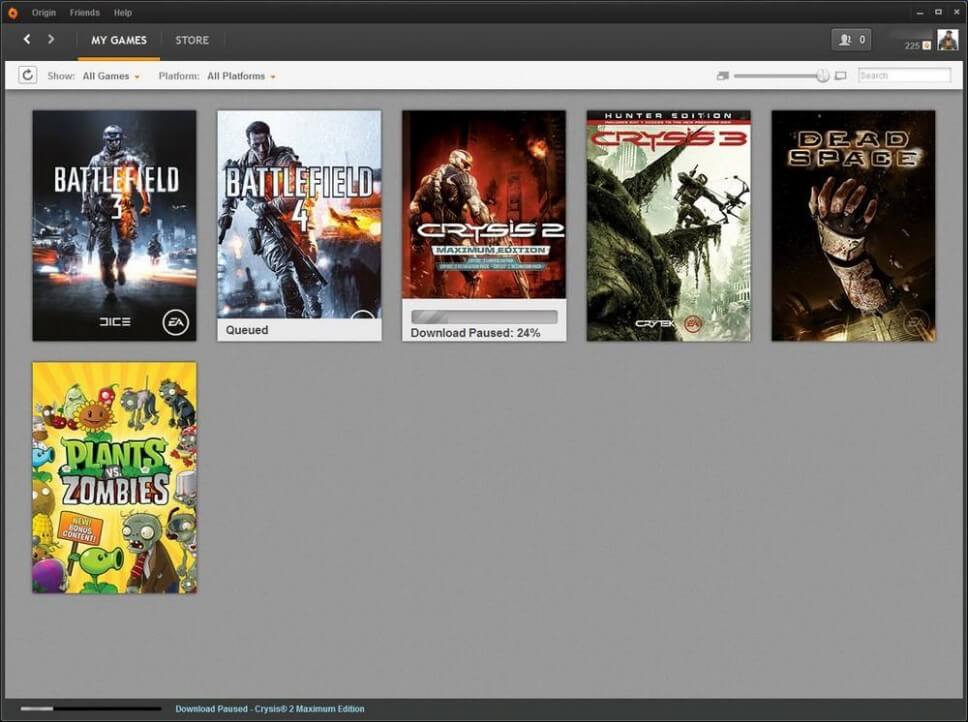Open the Download Paused Crysis 2 status link
Image resolution: width=968 pixels, height=722 pixels.
click(270, 709)
